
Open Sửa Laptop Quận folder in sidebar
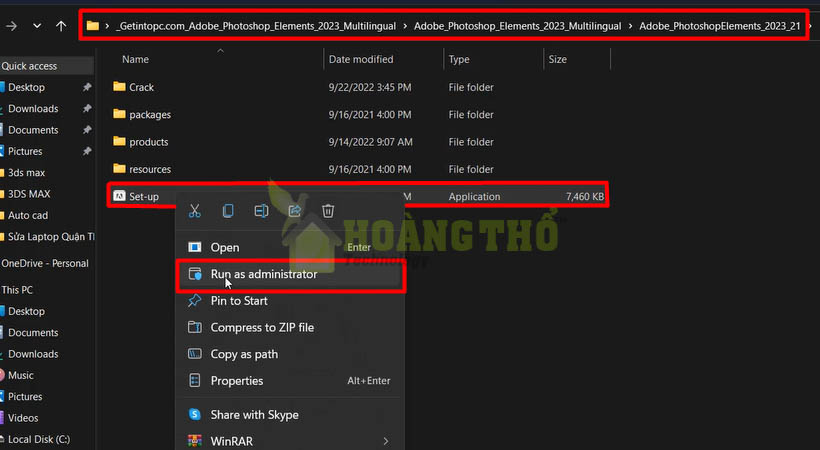point(51,237)
